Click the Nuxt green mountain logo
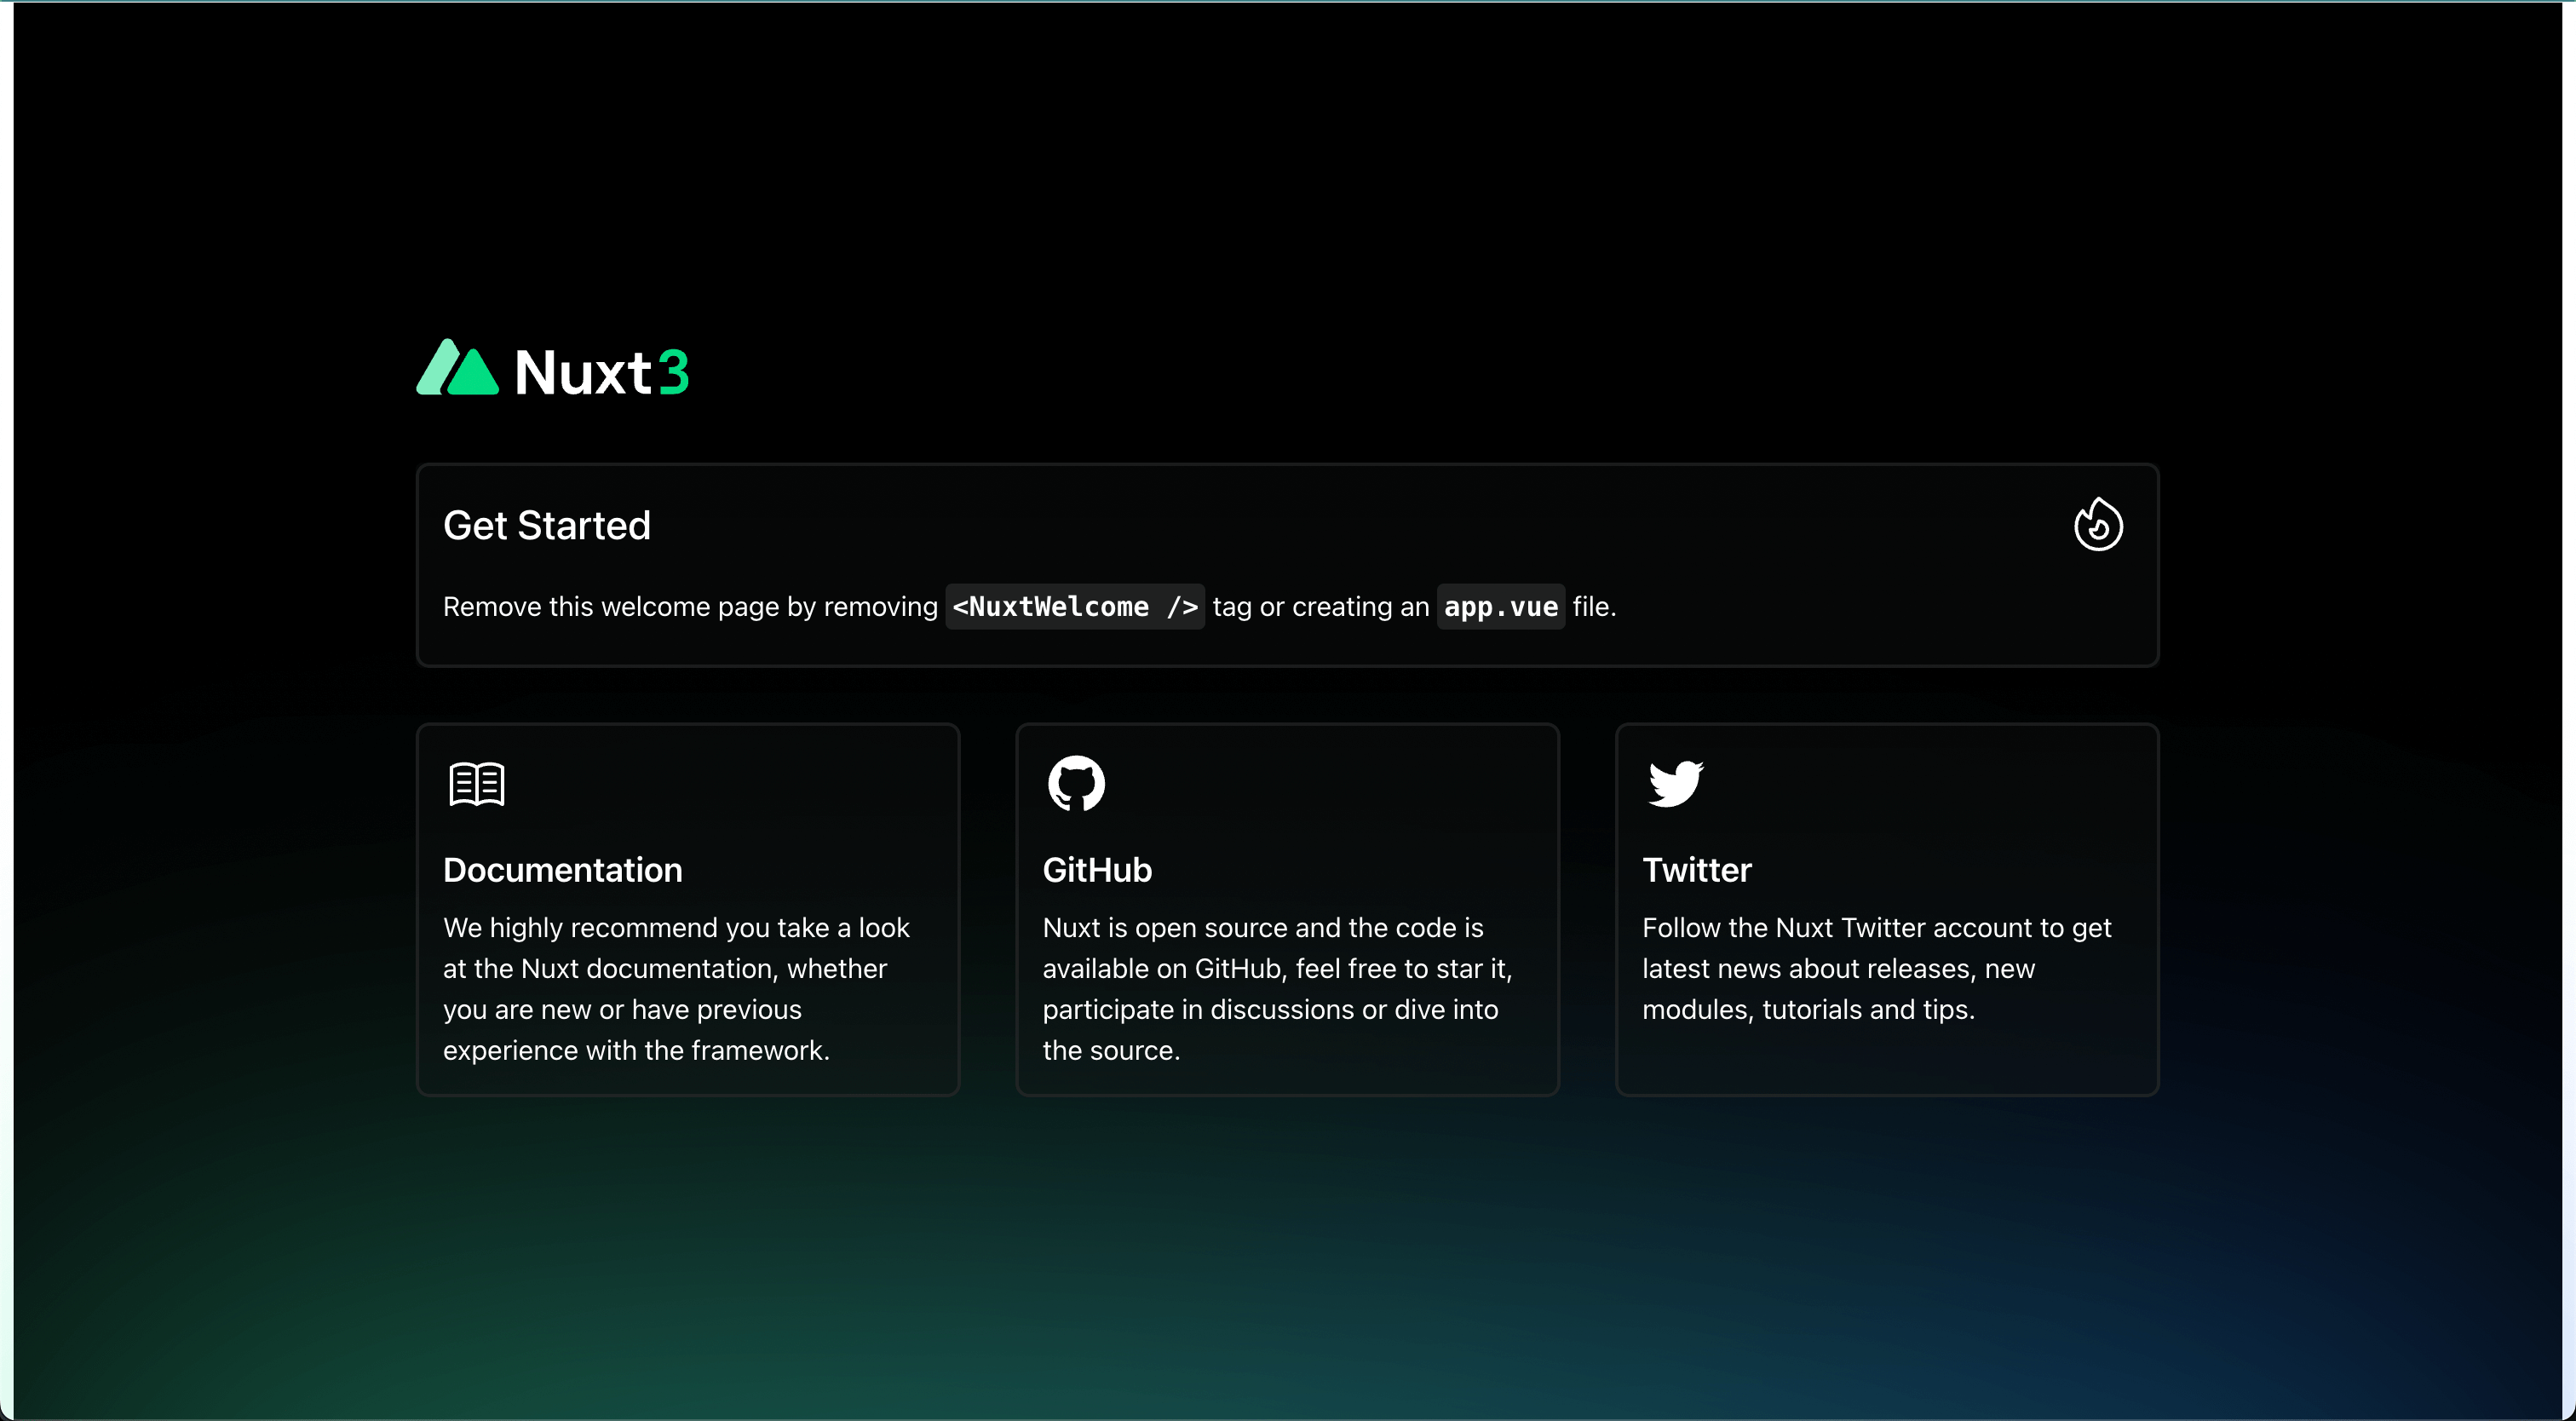The image size is (2576, 1421). click(x=457, y=367)
